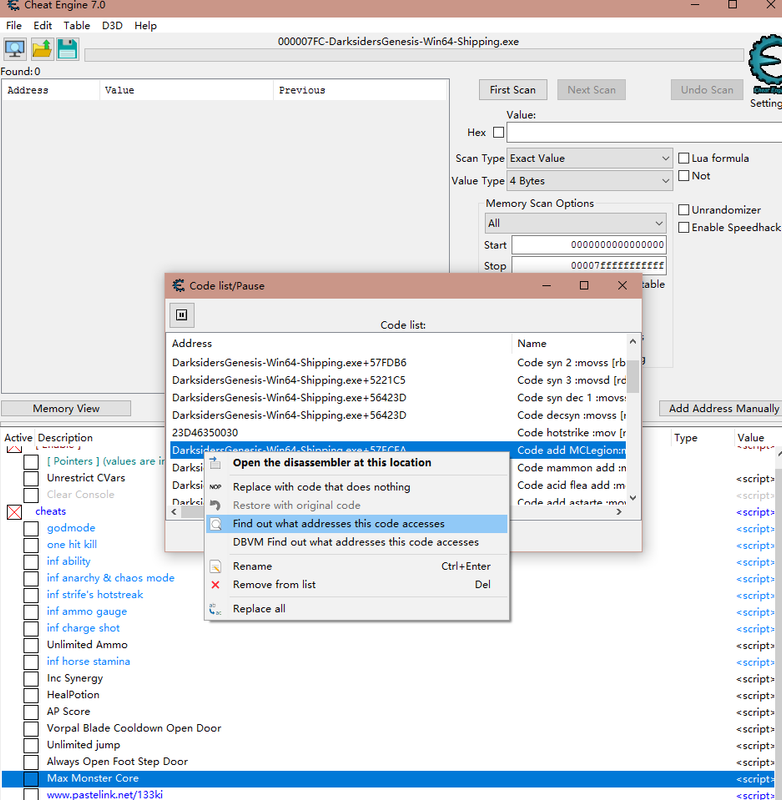The height and width of the screenshot is (800, 782).
Task: Open the Edit menu
Action: click(x=43, y=26)
